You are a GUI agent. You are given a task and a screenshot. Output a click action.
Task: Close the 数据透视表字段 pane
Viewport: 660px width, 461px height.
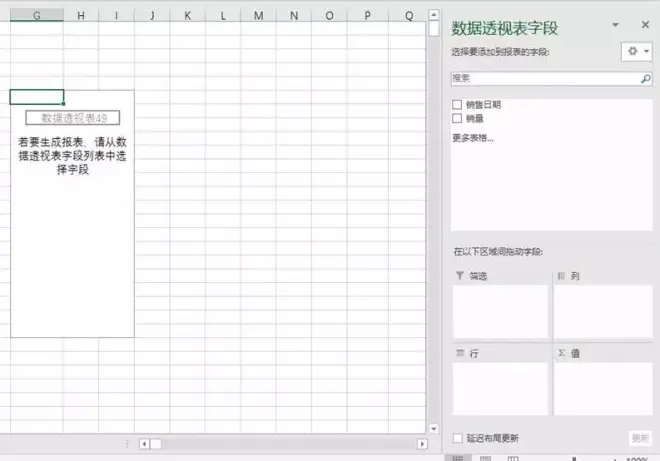645,25
